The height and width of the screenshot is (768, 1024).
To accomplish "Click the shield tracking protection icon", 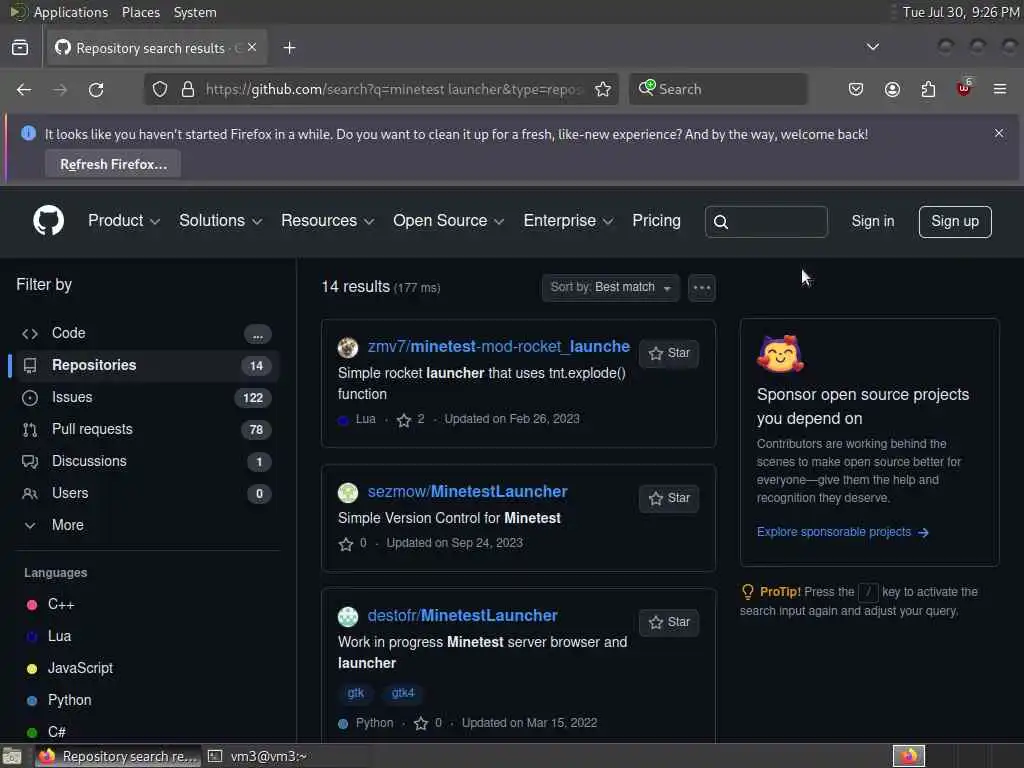I will pos(160,89).
